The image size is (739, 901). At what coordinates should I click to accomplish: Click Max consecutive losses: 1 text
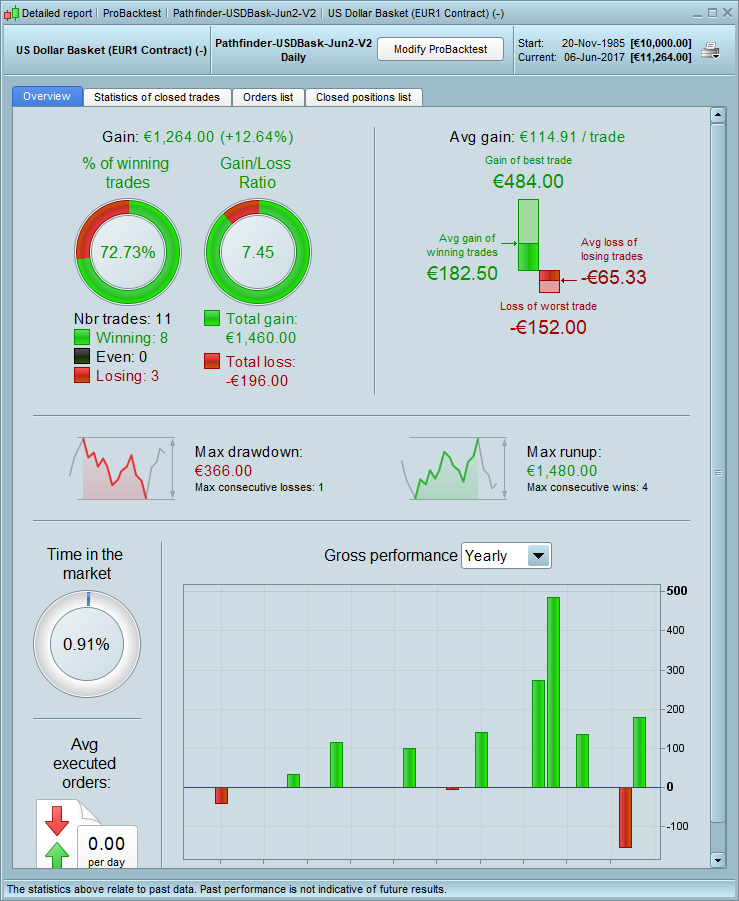(259, 487)
